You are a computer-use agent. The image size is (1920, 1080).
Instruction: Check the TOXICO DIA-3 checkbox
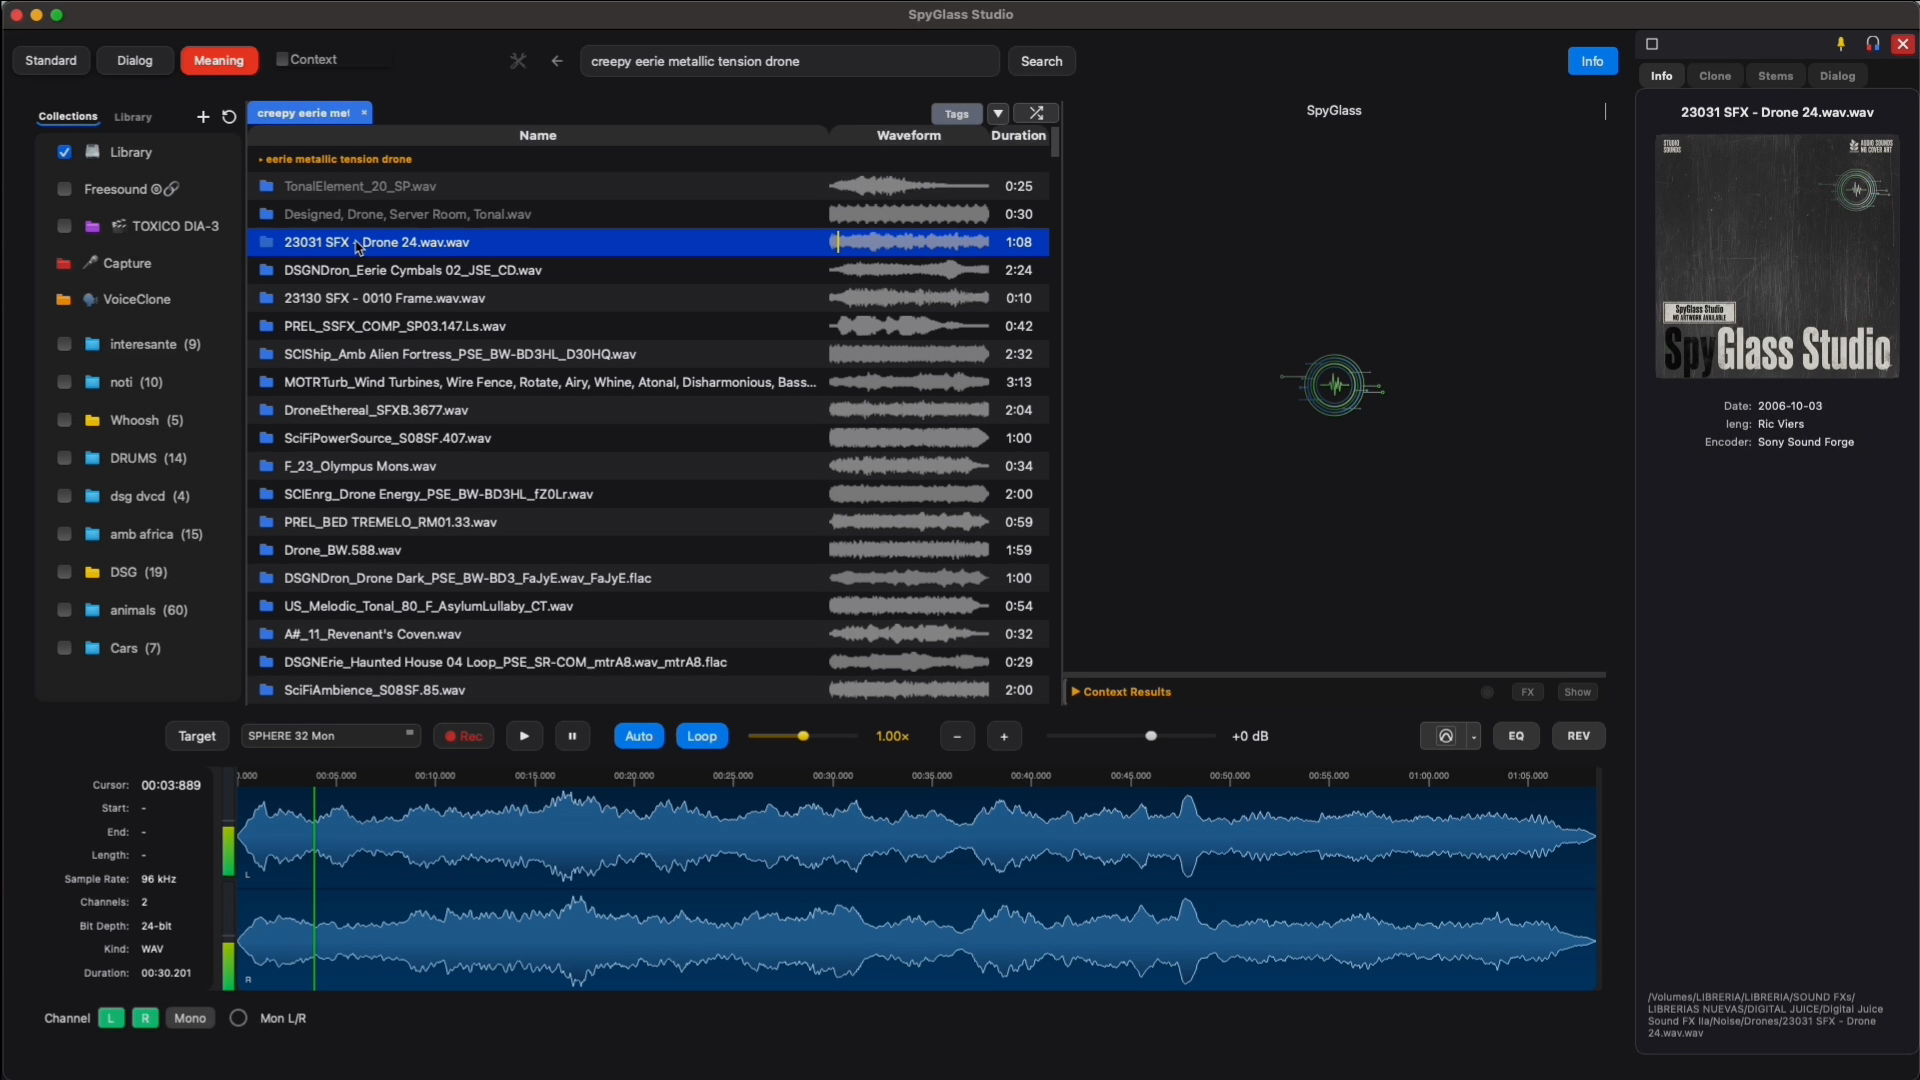click(x=64, y=226)
